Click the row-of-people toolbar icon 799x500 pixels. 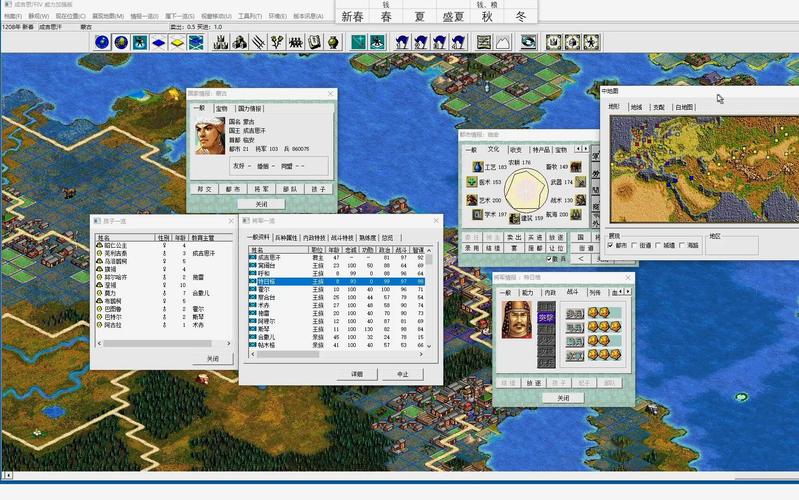click(296, 42)
